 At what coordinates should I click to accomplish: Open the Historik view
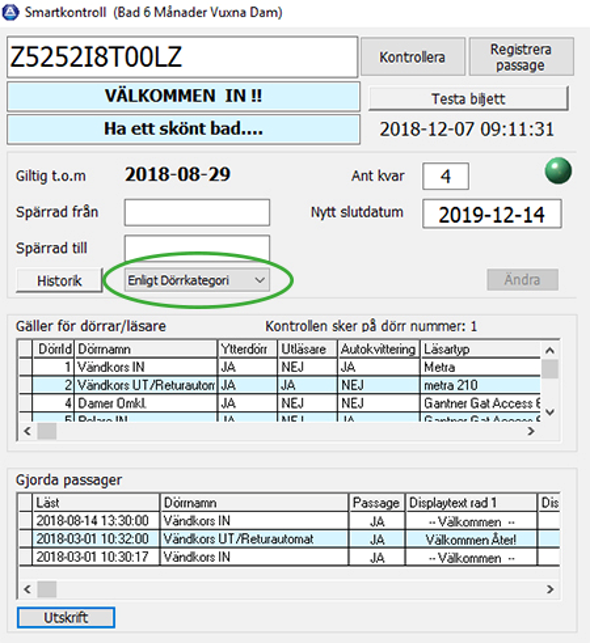pyautogui.click(x=59, y=280)
